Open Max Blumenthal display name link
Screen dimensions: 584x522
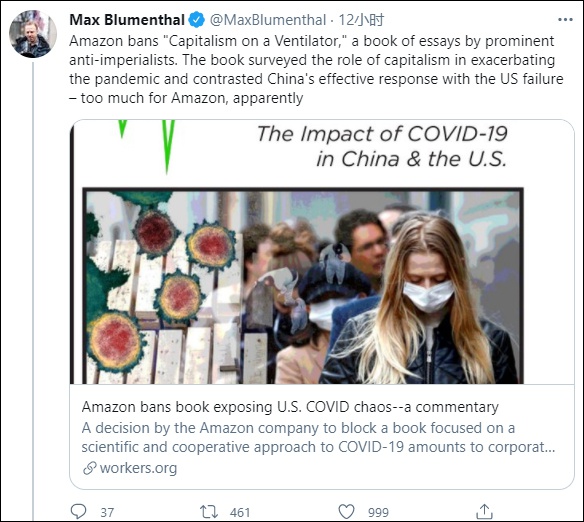[127, 20]
